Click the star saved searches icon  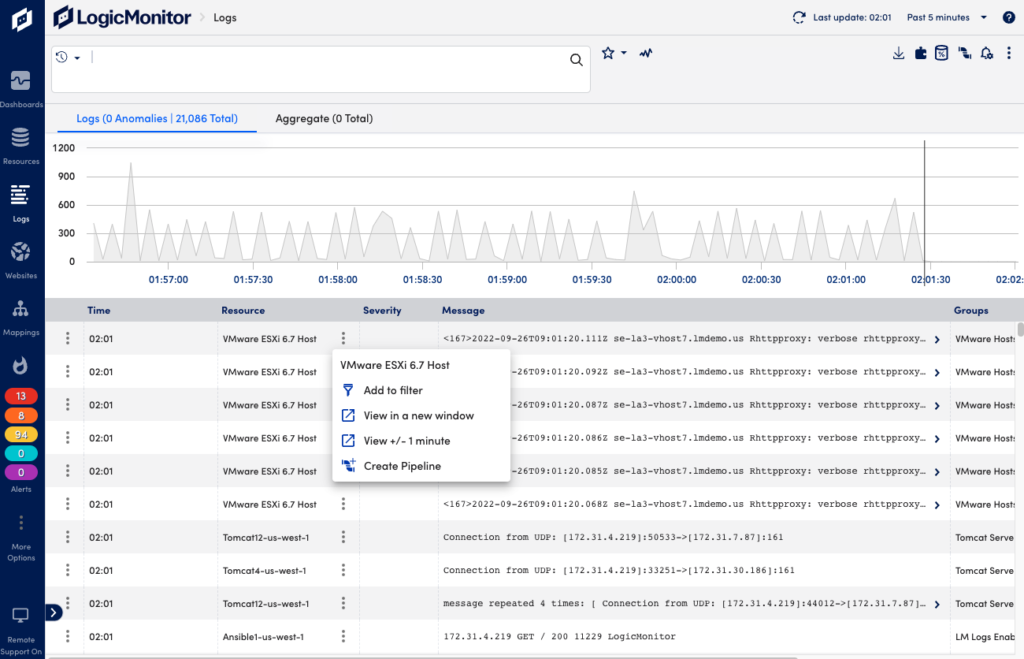click(608, 53)
